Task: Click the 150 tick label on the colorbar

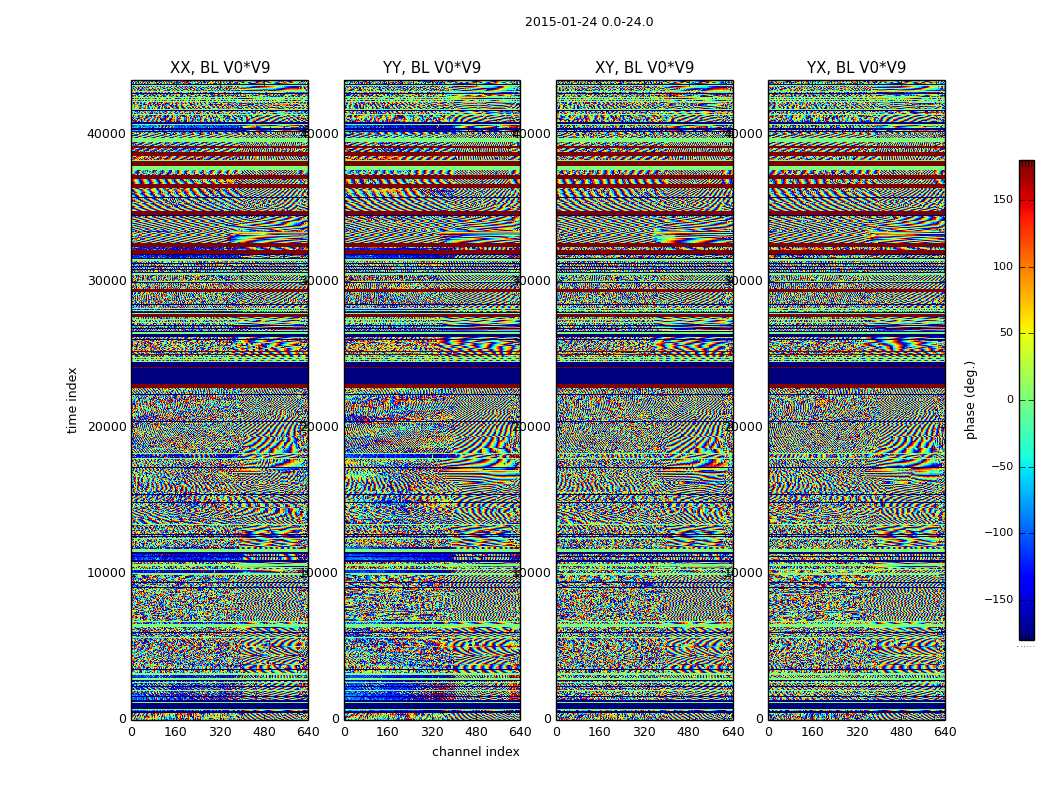Action: coord(1003,199)
